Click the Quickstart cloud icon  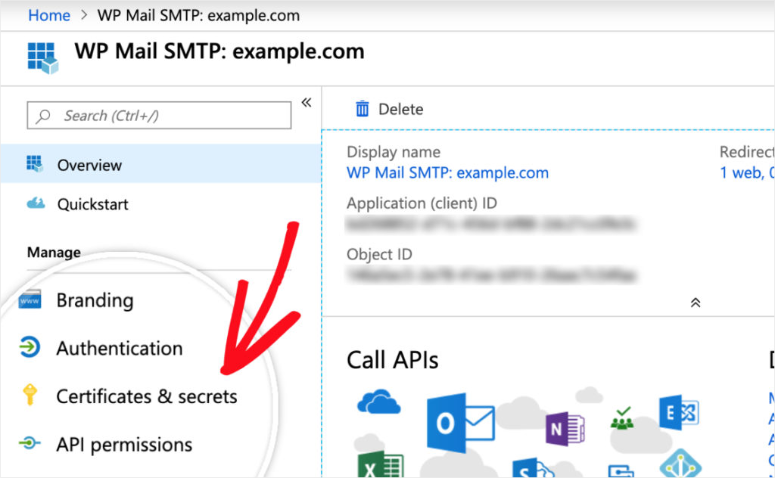[35, 203]
